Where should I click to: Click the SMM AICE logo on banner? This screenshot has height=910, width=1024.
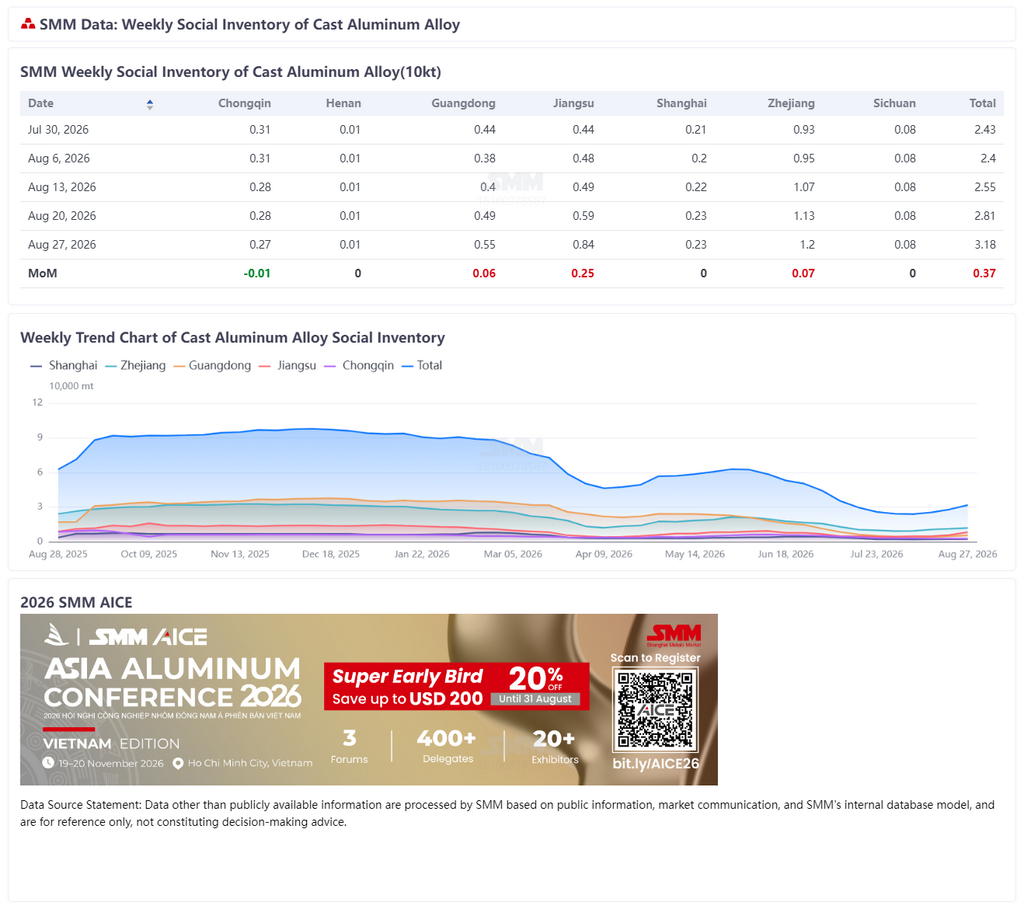pos(125,636)
